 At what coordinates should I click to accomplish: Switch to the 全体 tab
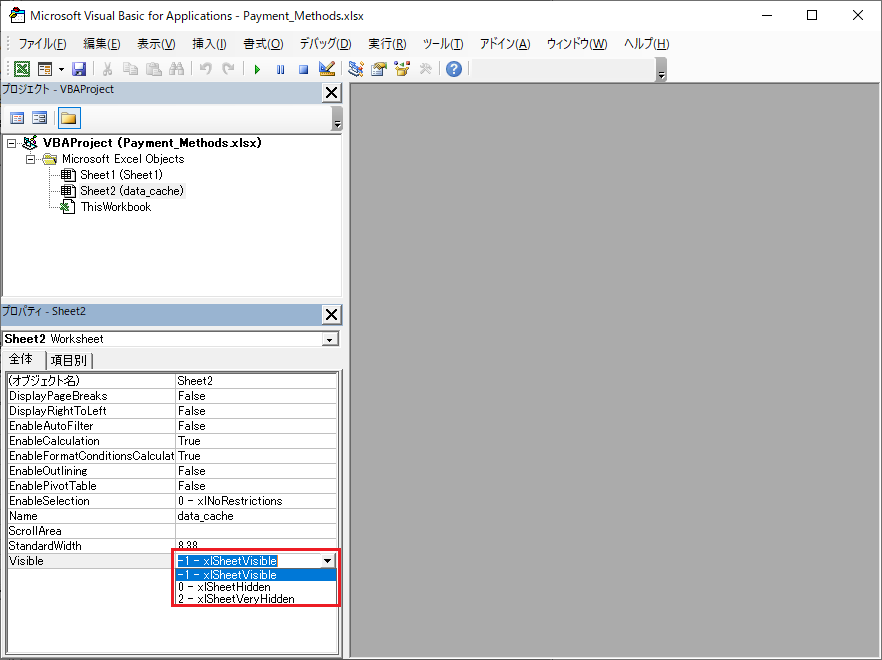[x=21, y=360]
